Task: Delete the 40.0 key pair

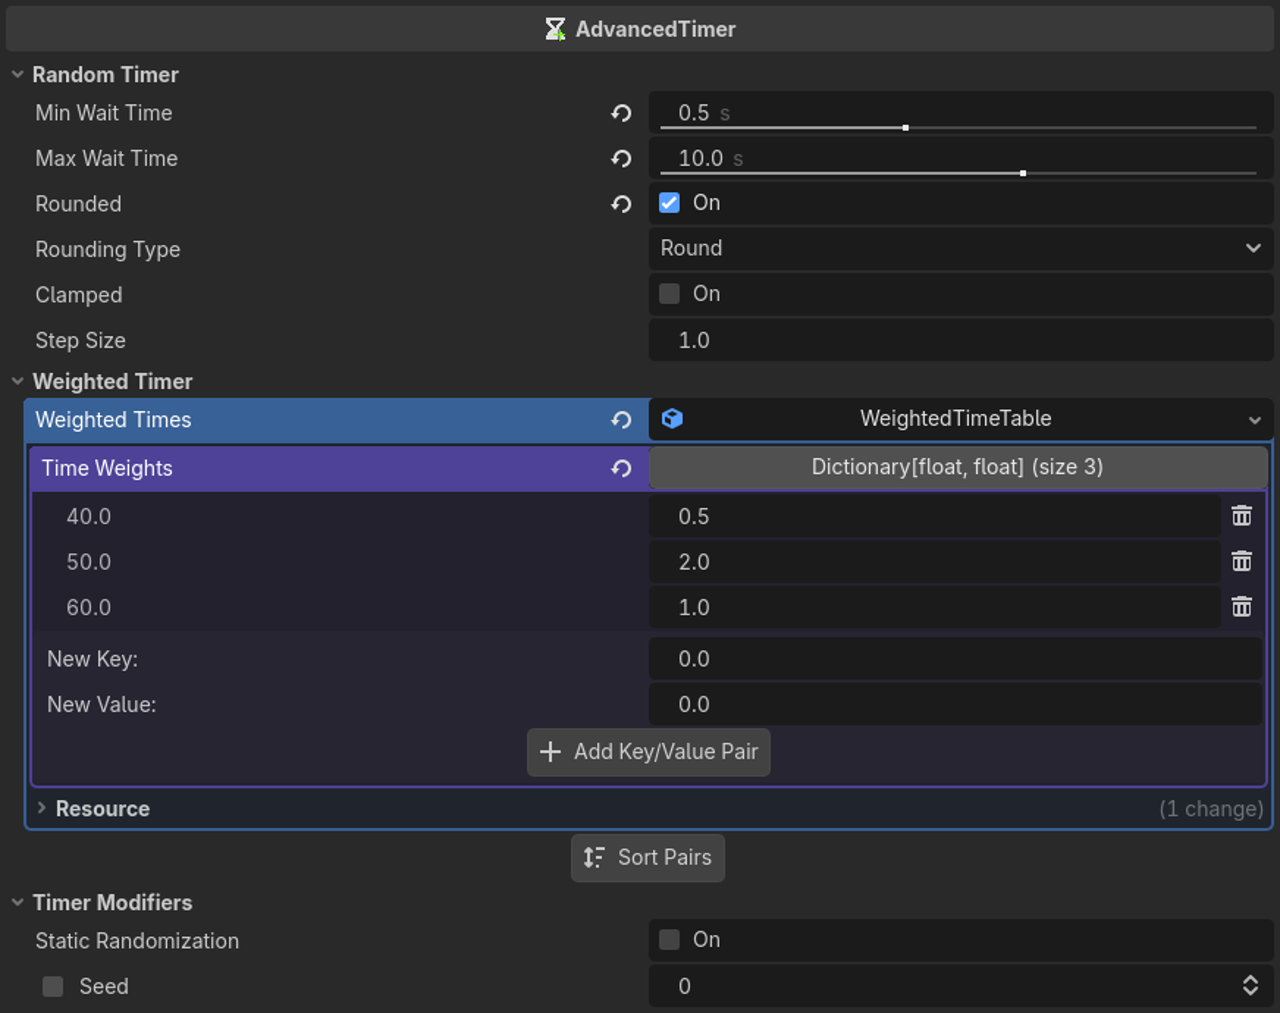Action: [1242, 515]
